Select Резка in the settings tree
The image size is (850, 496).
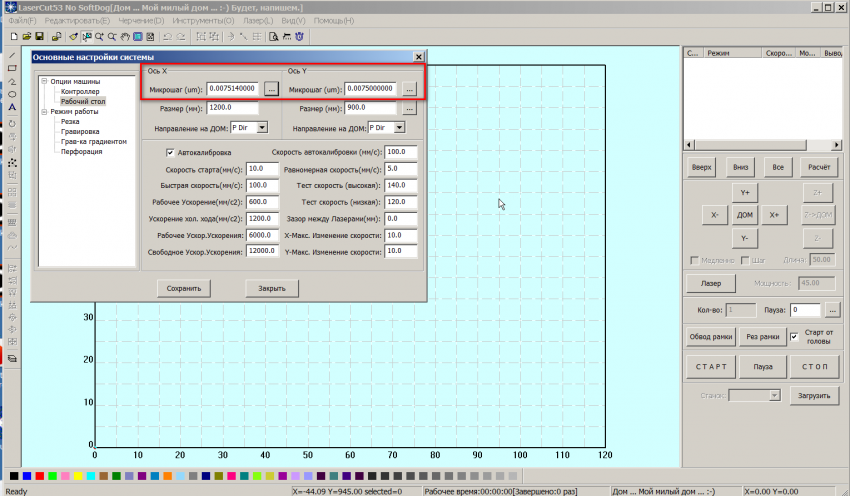coord(72,121)
